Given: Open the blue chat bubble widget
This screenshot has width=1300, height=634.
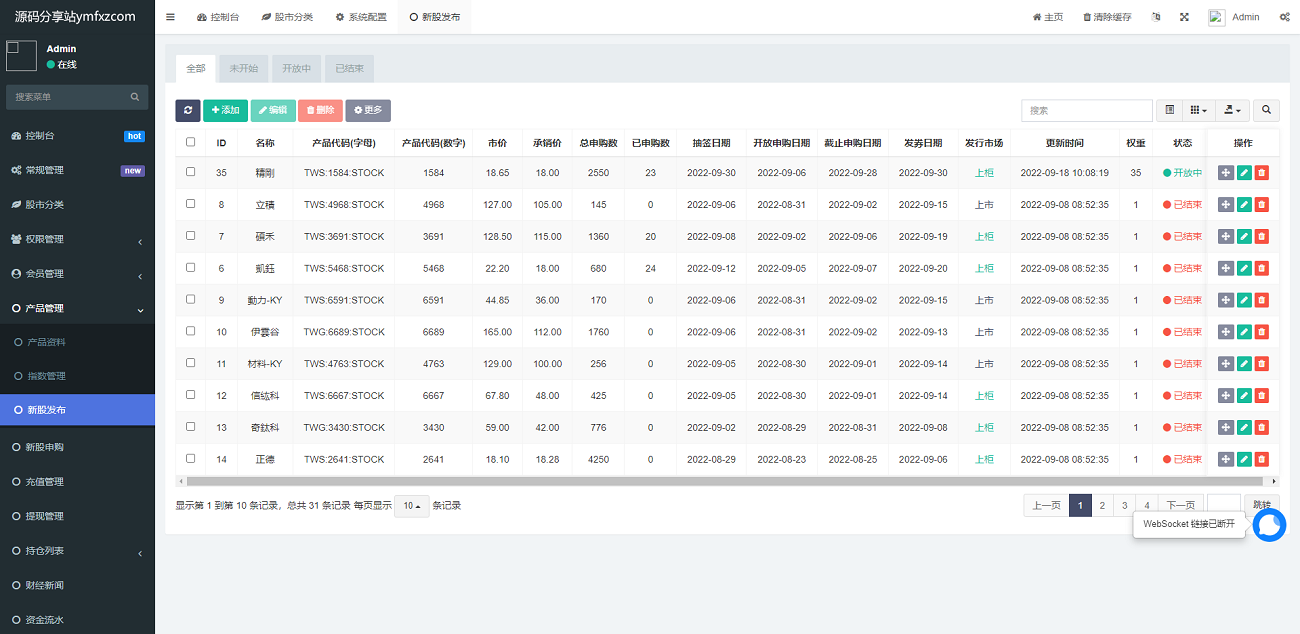Looking at the screenshot, I should click(1269, 525).
